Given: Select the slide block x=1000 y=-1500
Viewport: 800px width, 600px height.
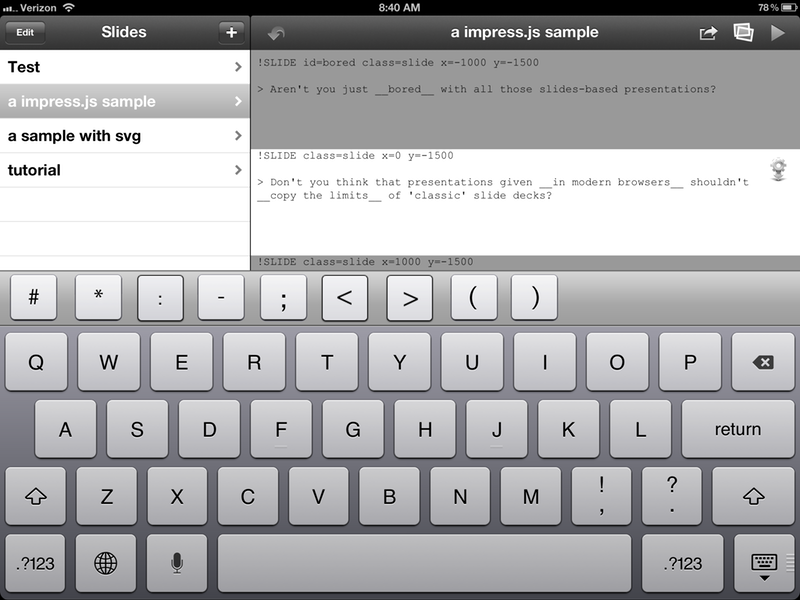Looking at the screenshot, I should [526, 263].
